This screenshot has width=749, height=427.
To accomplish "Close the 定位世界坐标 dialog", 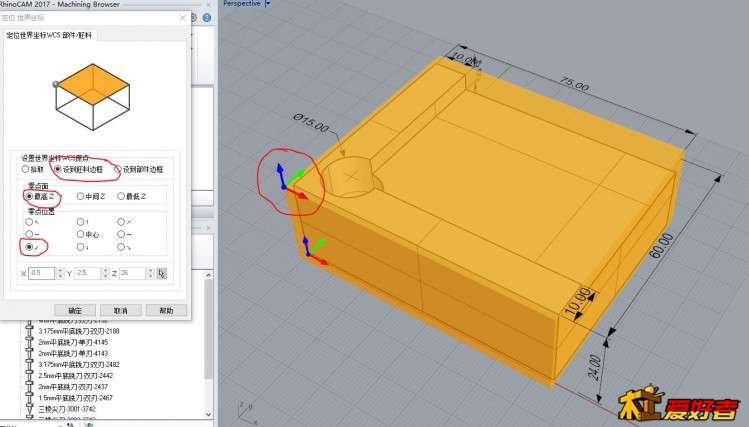I will click(182, 18).
